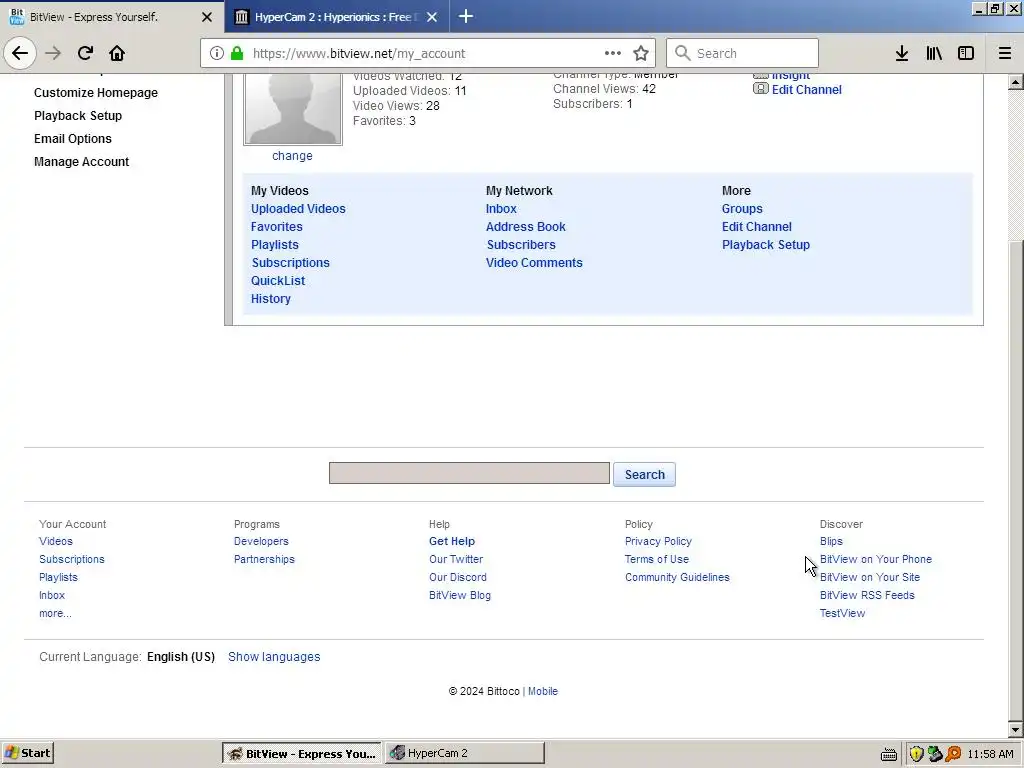Open the Mobile site link
1024x768 pixels.
[x=543, y=691]
